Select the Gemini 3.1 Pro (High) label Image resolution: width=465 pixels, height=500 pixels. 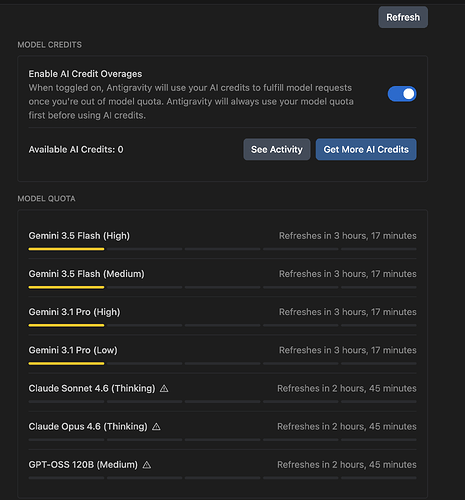click(x=74, y=312)
